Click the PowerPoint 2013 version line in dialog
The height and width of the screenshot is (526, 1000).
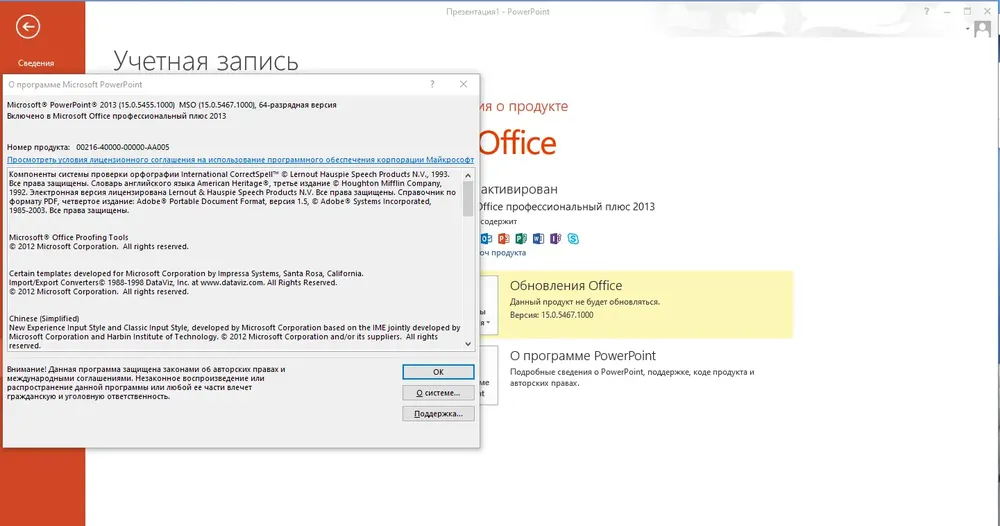click(x=172, y=105)
